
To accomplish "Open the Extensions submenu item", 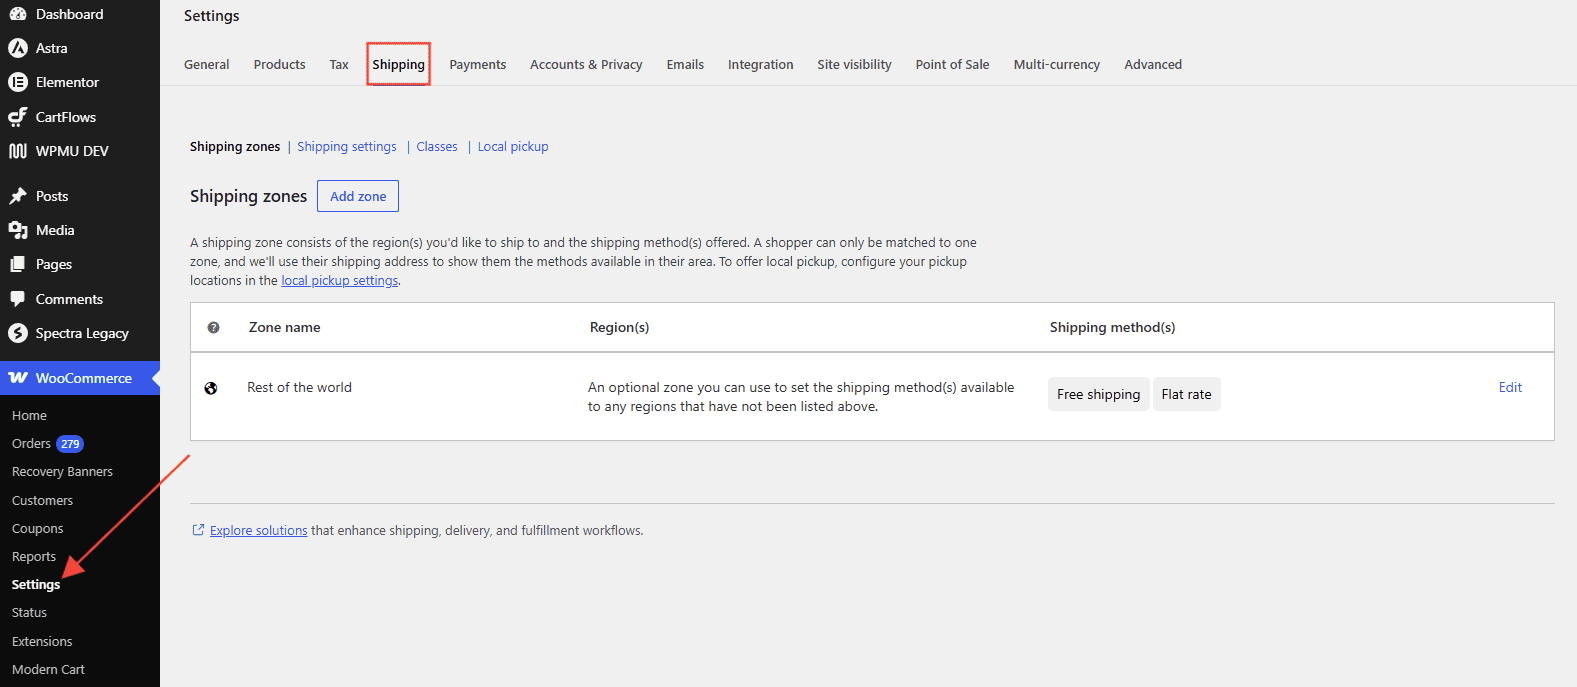I will [42, 641].
